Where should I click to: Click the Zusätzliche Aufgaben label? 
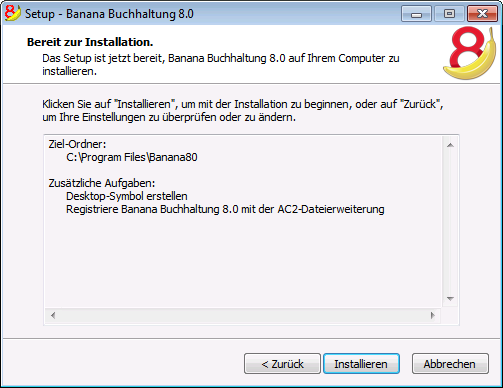[102, 183]
